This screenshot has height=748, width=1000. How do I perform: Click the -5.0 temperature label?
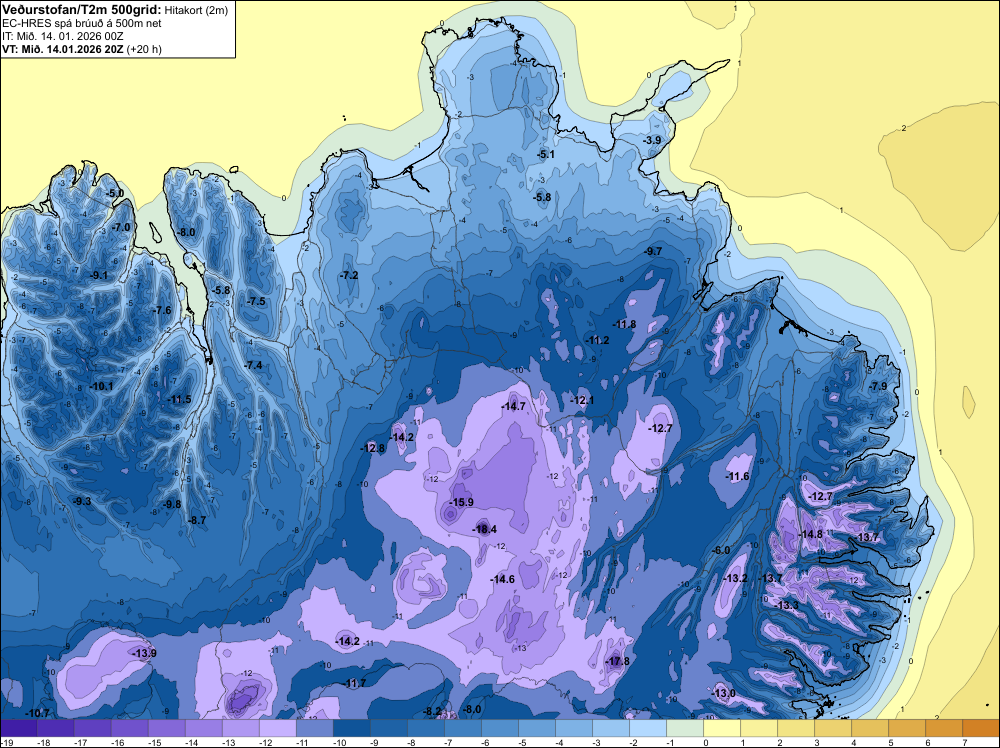[x=115, y=193]
